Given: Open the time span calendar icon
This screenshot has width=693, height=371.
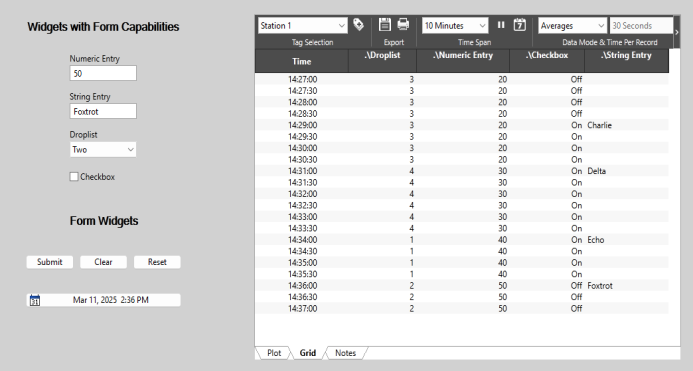Looking at the screenshot, I should pos(520,25).
